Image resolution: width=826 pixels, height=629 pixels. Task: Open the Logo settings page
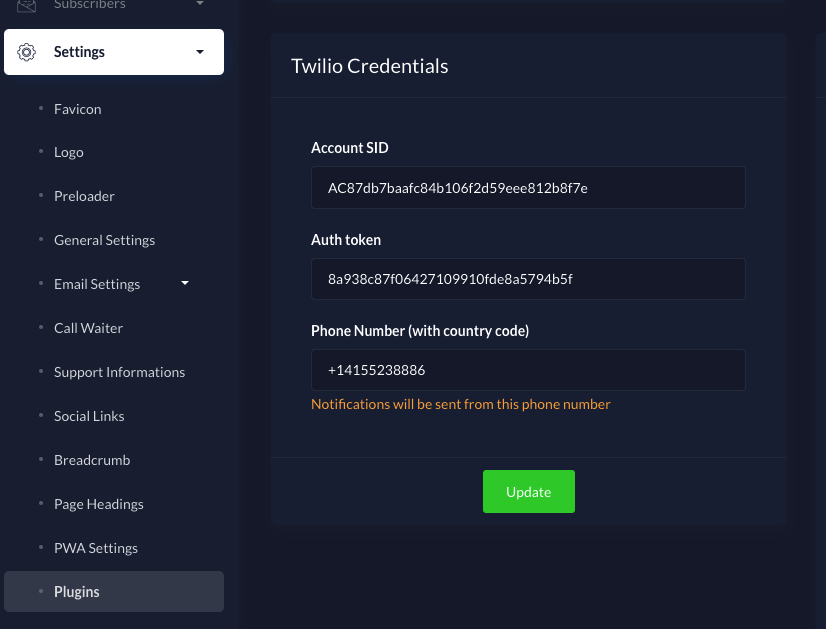pos(68,152)
